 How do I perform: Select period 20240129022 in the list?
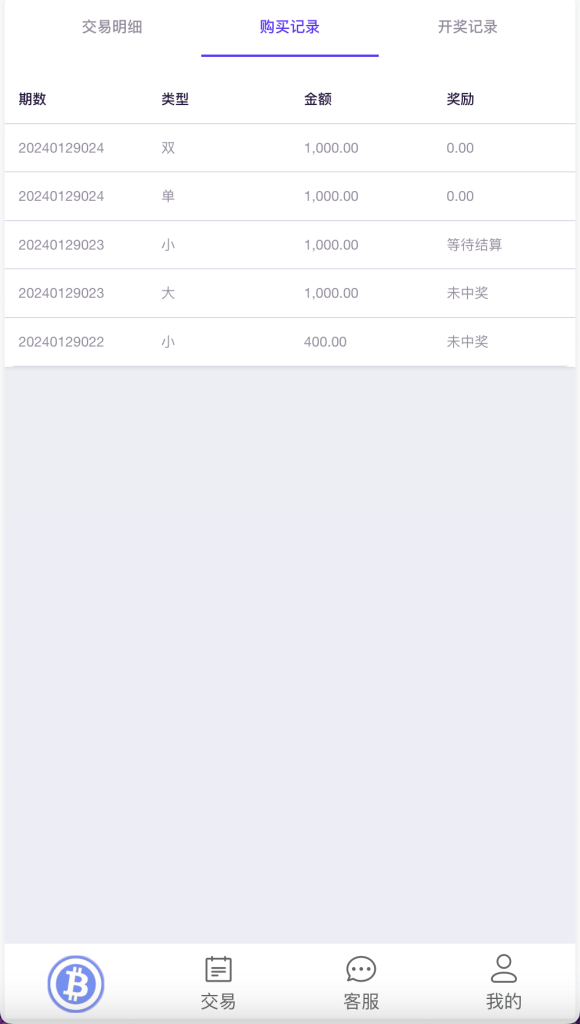tap(60, 341)
